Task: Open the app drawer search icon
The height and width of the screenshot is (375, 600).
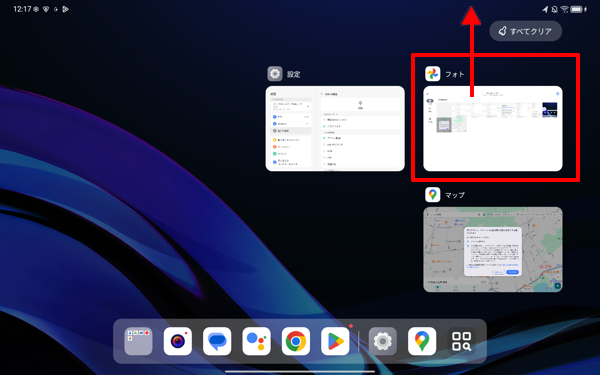Action: click(x=461, y=341)
